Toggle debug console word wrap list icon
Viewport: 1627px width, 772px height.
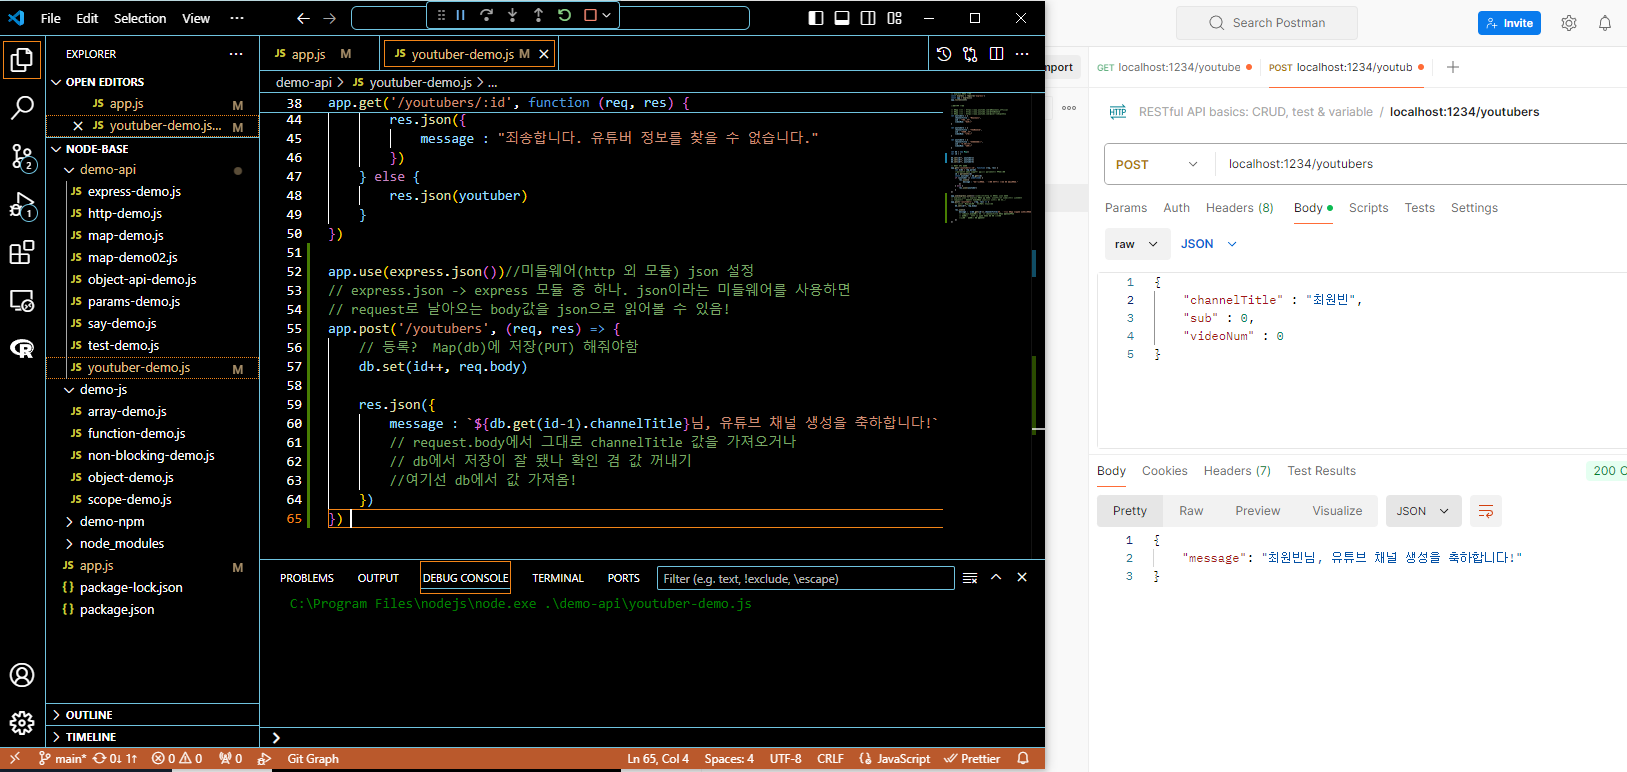[x=970, y=578]
